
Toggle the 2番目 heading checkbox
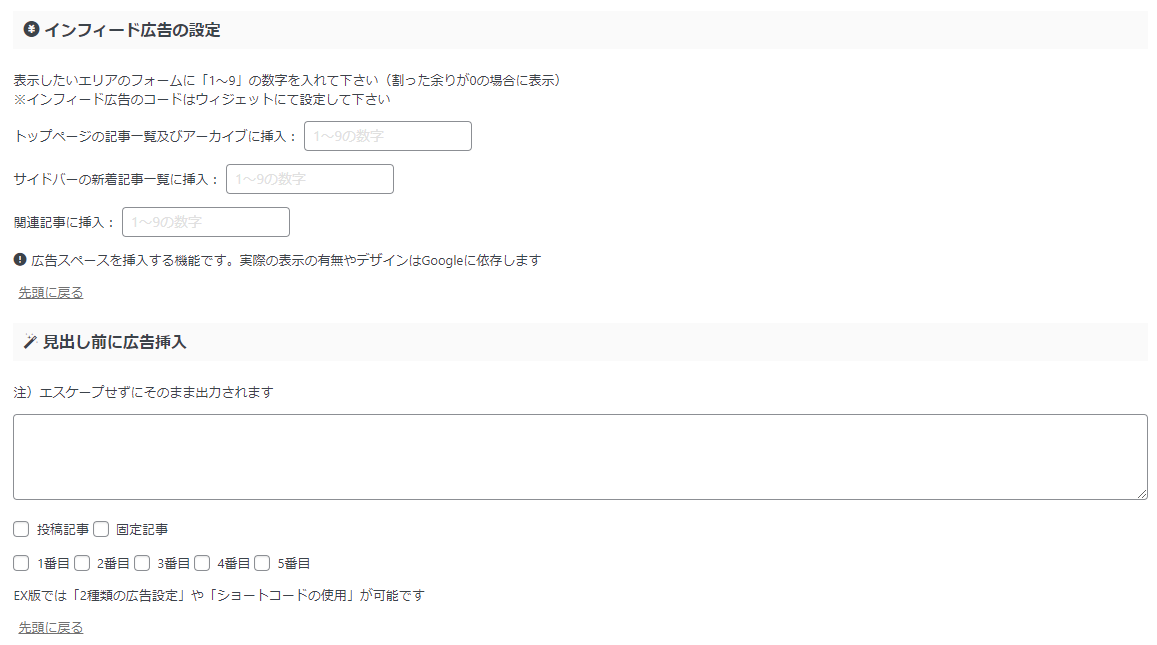[82, 563]
